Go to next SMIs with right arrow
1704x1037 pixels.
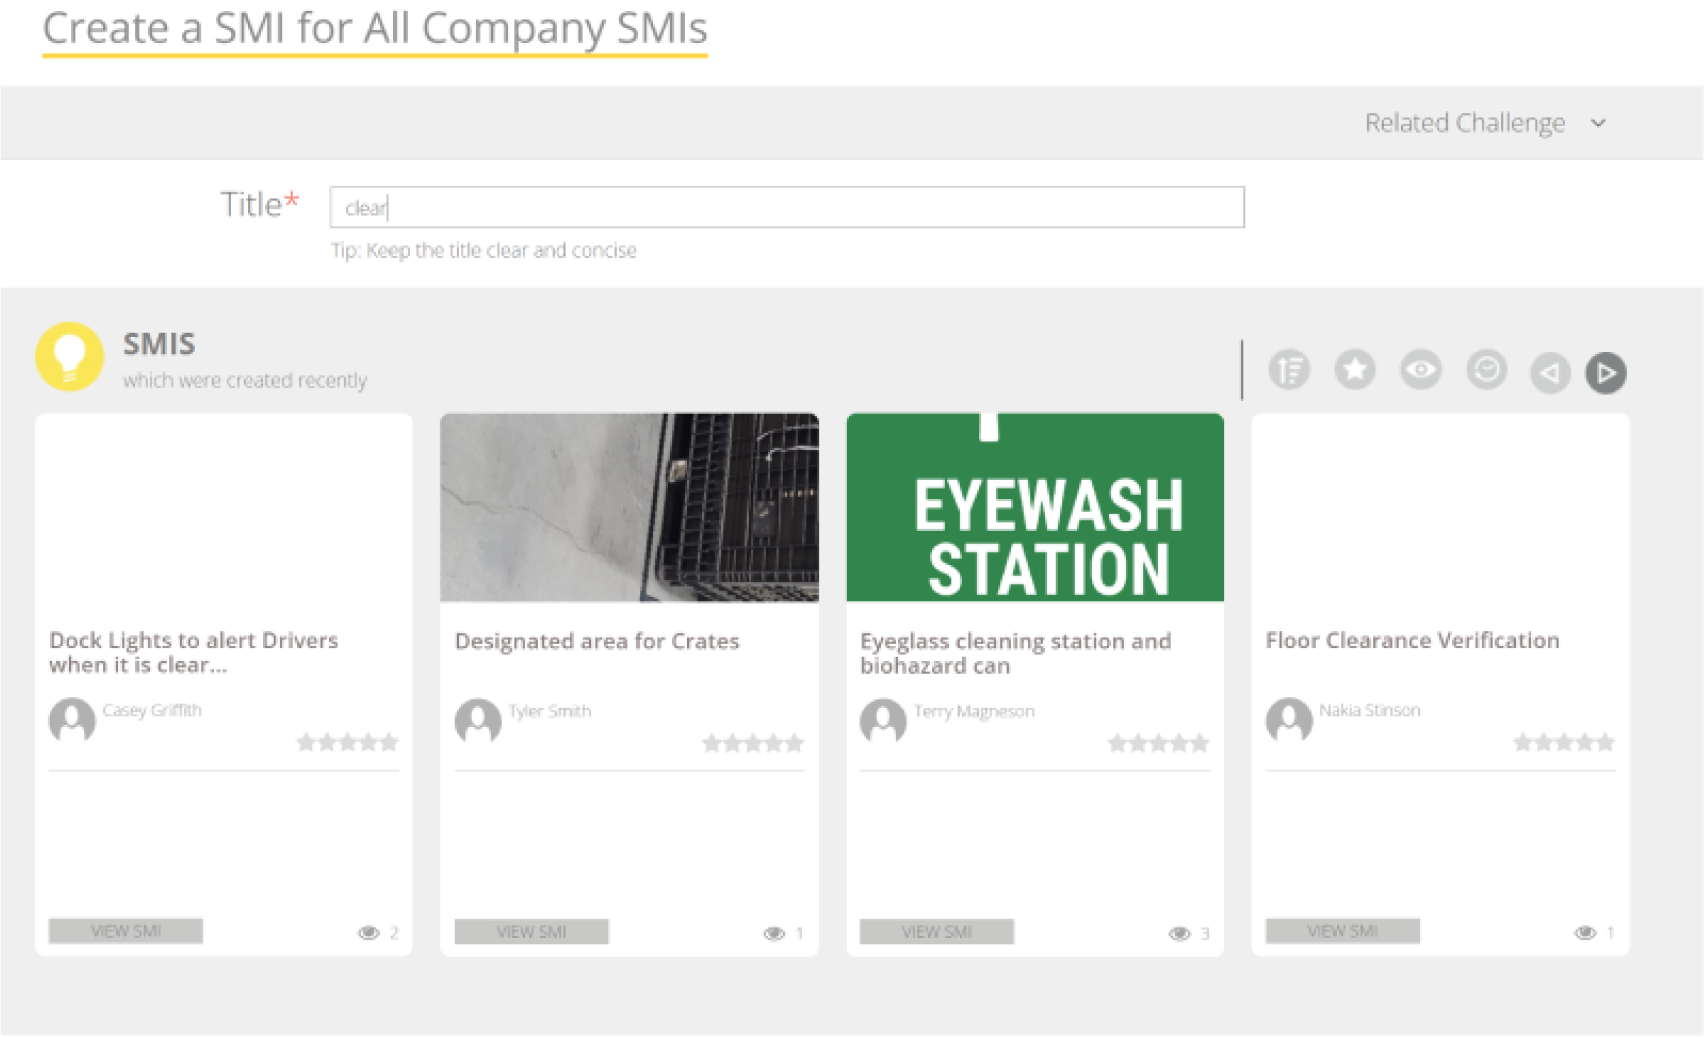pyautogui.click(x=1606, y=373)
